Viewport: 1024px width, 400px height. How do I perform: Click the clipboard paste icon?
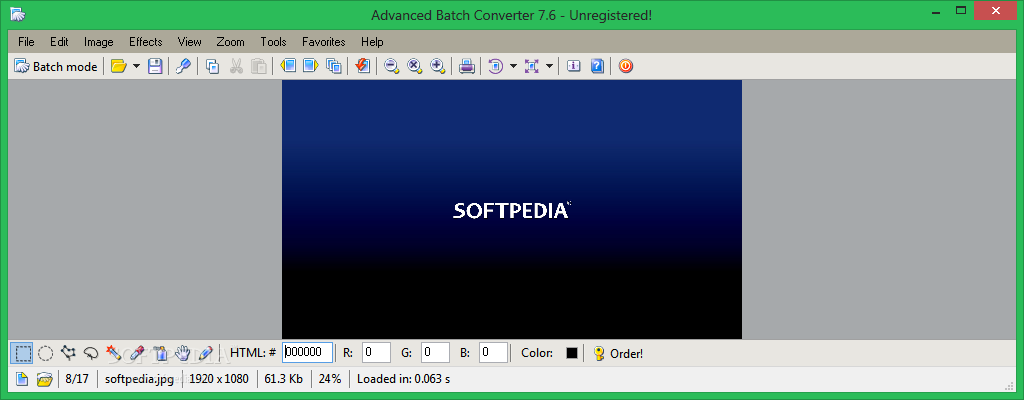point(259,66)
